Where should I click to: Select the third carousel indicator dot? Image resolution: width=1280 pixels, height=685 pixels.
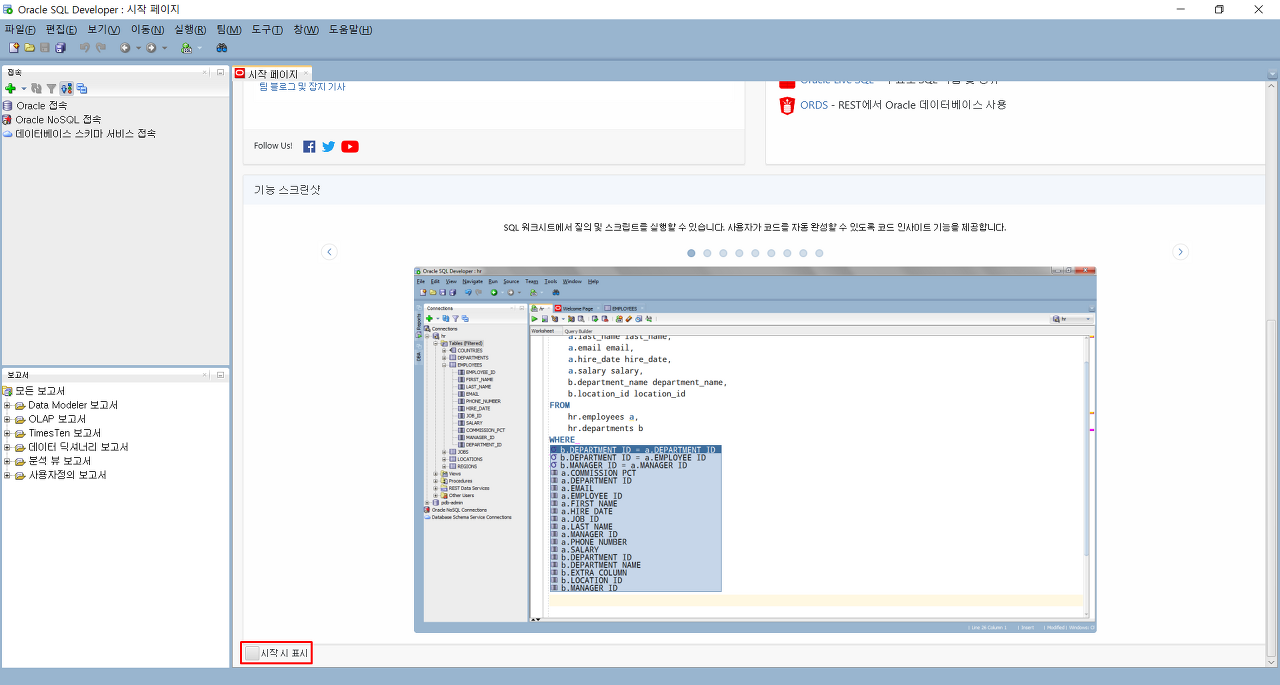pos(723,253)
